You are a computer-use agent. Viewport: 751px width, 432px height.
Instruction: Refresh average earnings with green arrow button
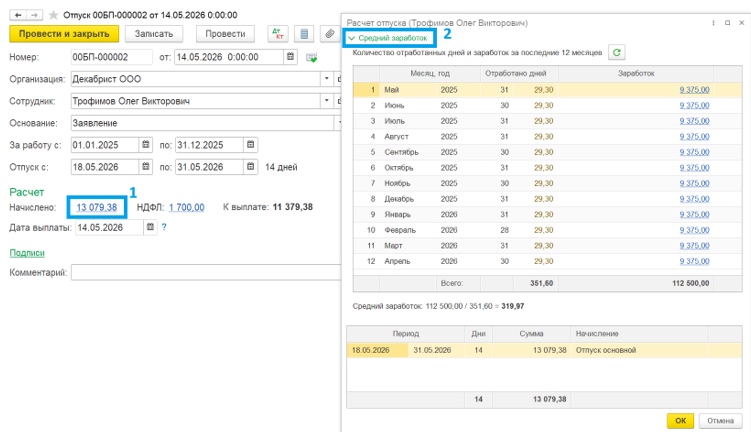(616, 53)
